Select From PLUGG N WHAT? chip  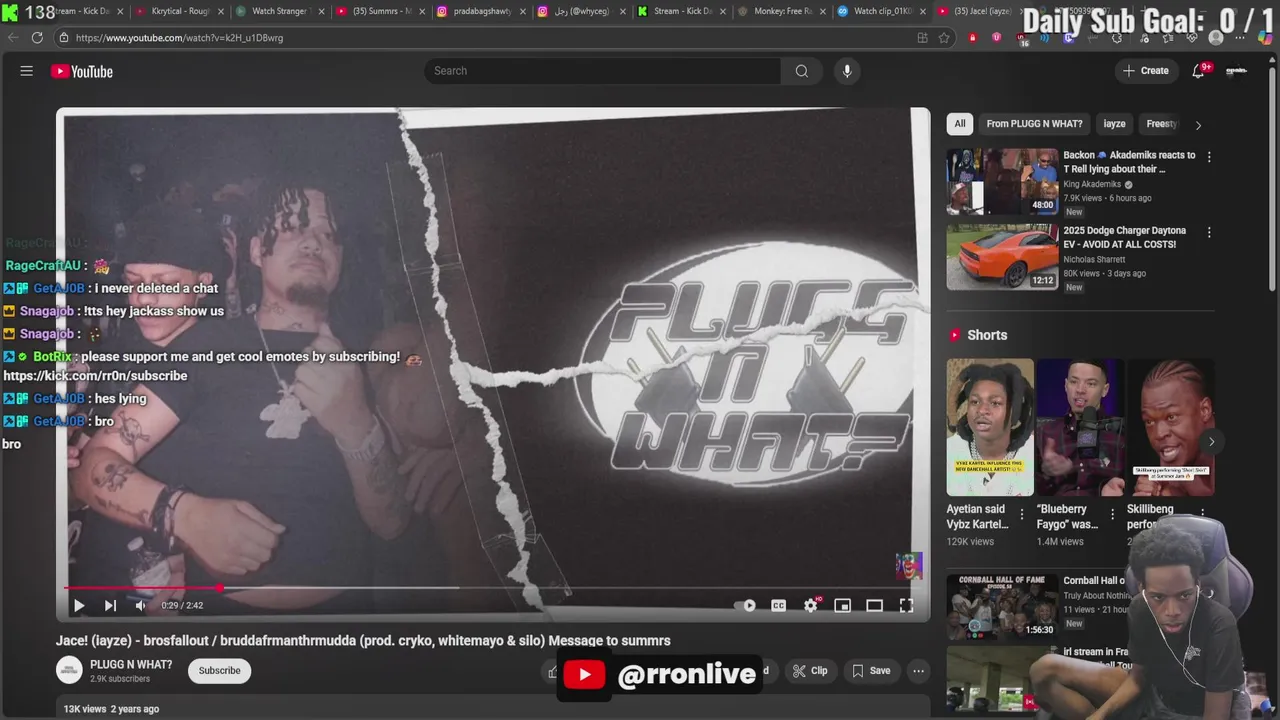[1034, 124]
